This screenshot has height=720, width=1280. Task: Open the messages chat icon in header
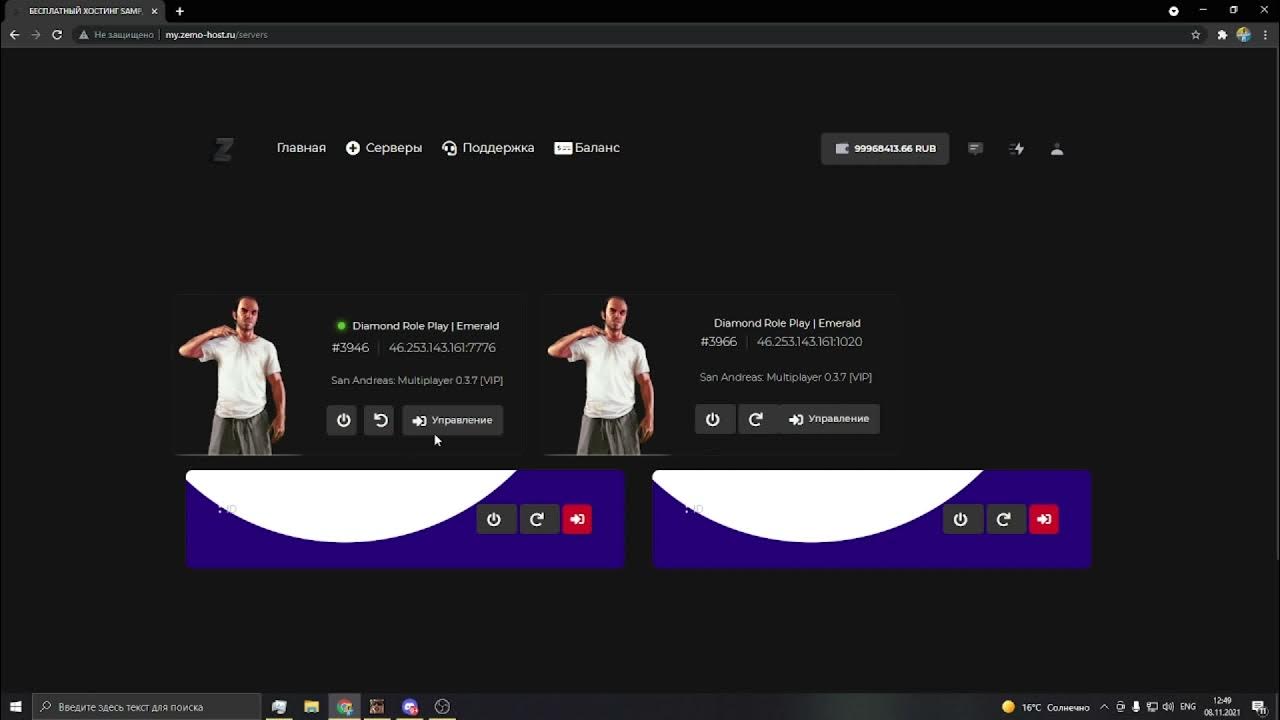(975, 149)
